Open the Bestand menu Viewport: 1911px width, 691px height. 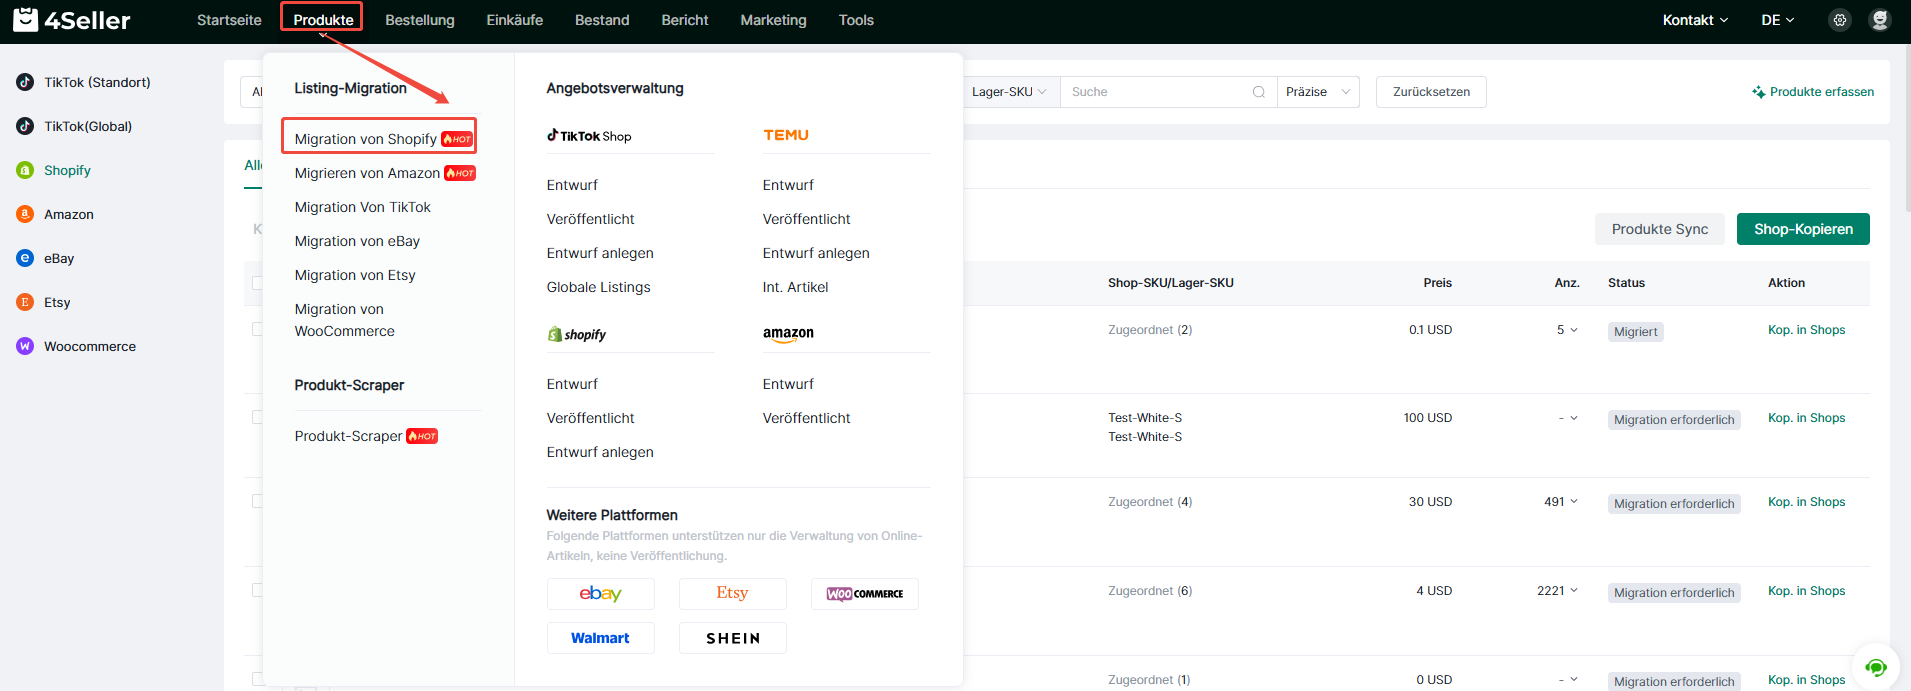tap(602, 20)
